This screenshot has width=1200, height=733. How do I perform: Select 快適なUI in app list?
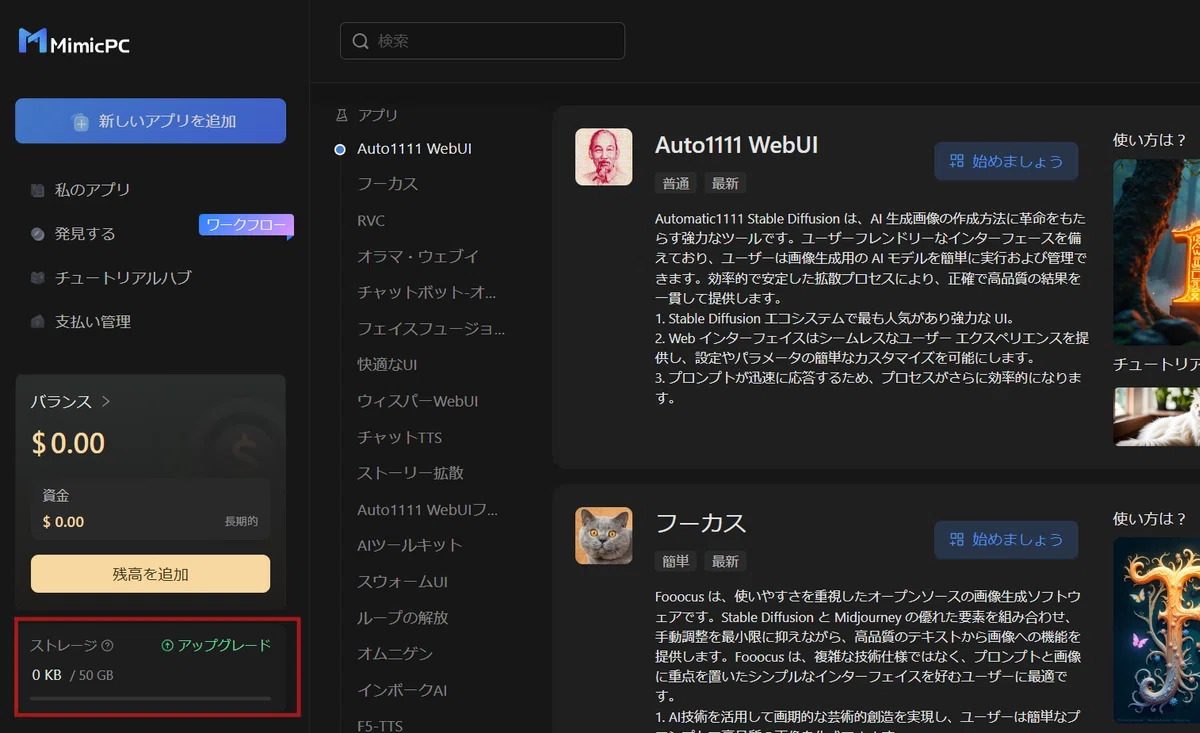pos(387,364)
